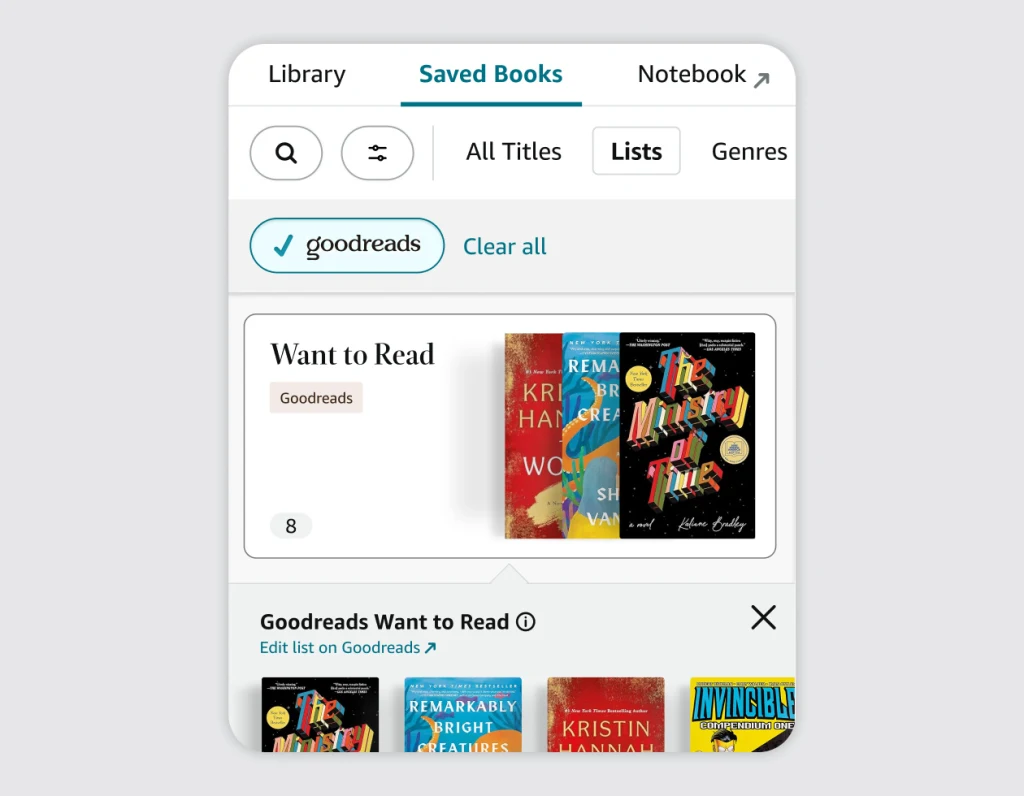Image resolution: width=1024 pixels, height=796 pixels.
Task: Click arrow icon next to Edit list on Goodreads
Action: [430, 648]
